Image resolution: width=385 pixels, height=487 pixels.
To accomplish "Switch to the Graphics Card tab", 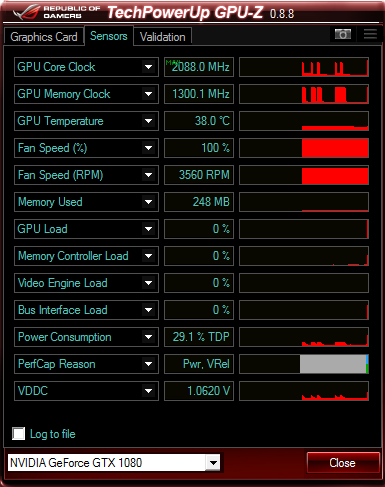I will click(x=44, y=37).
